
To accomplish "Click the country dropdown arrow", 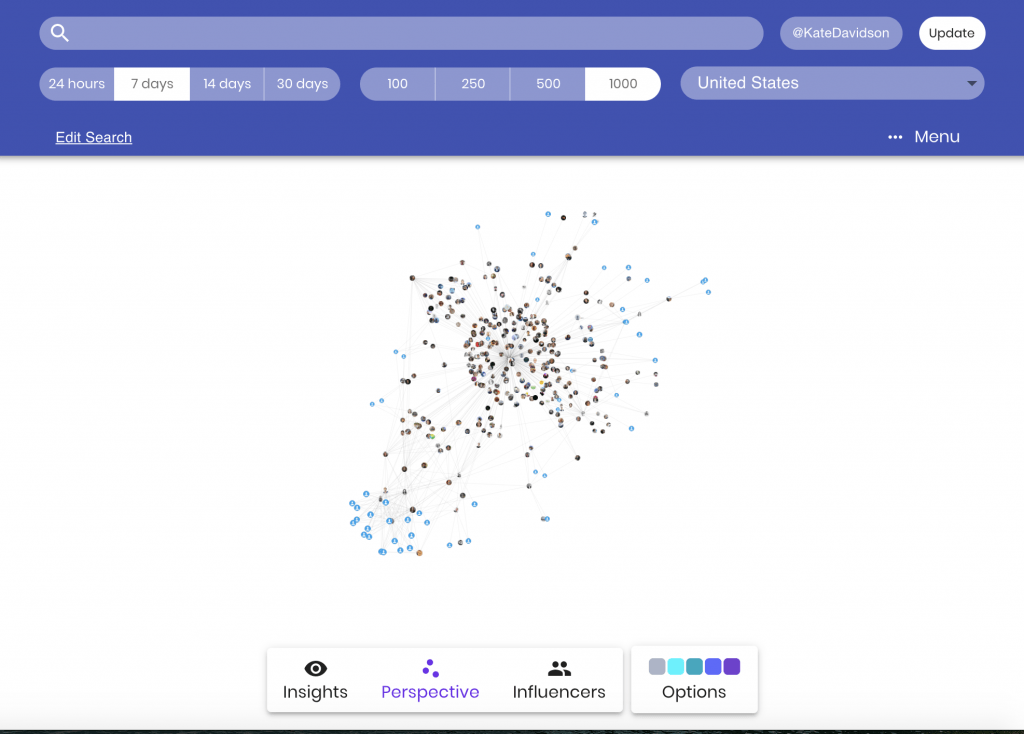I will 971,84.
